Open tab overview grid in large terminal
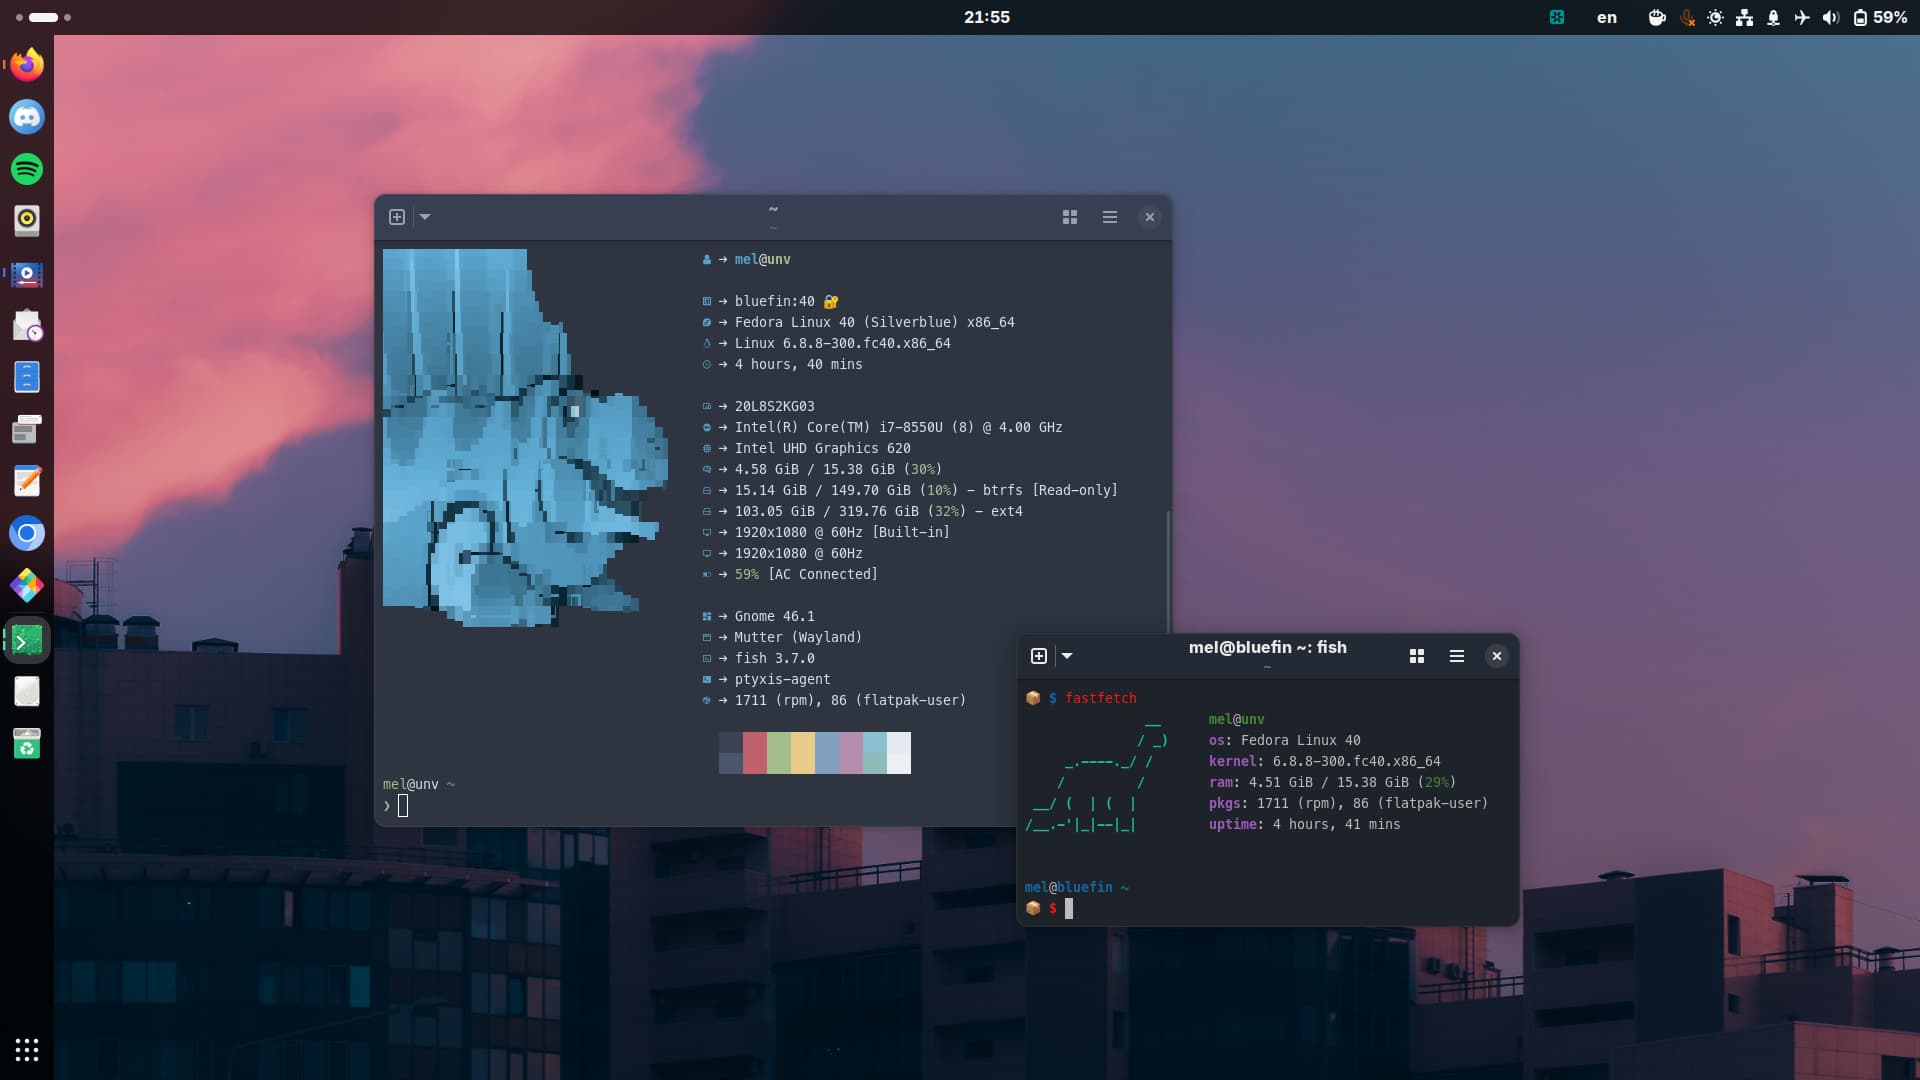Image resolution: width=1920 pixels, height=1080 pixels. tap(1070, 217)
